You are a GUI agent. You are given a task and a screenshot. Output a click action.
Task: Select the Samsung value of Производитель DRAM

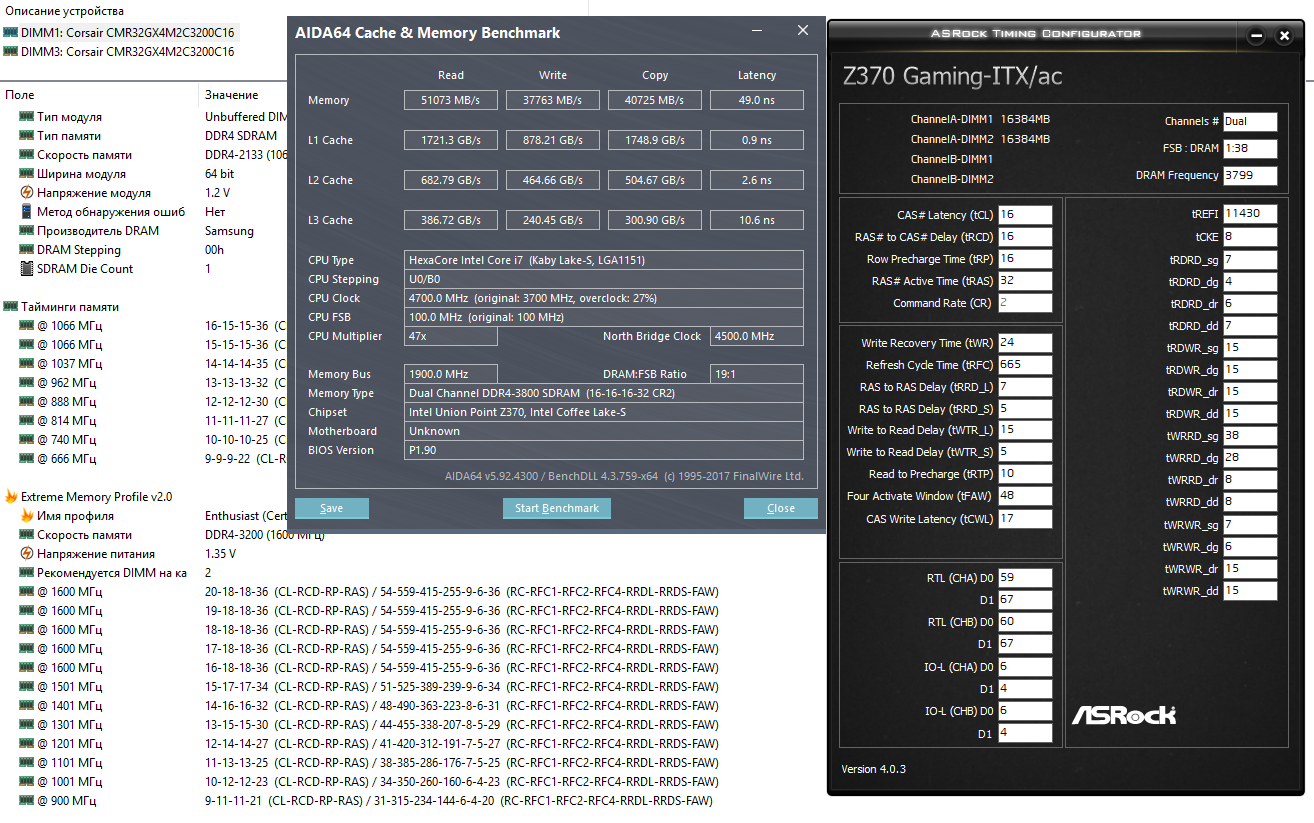point(229,231)
